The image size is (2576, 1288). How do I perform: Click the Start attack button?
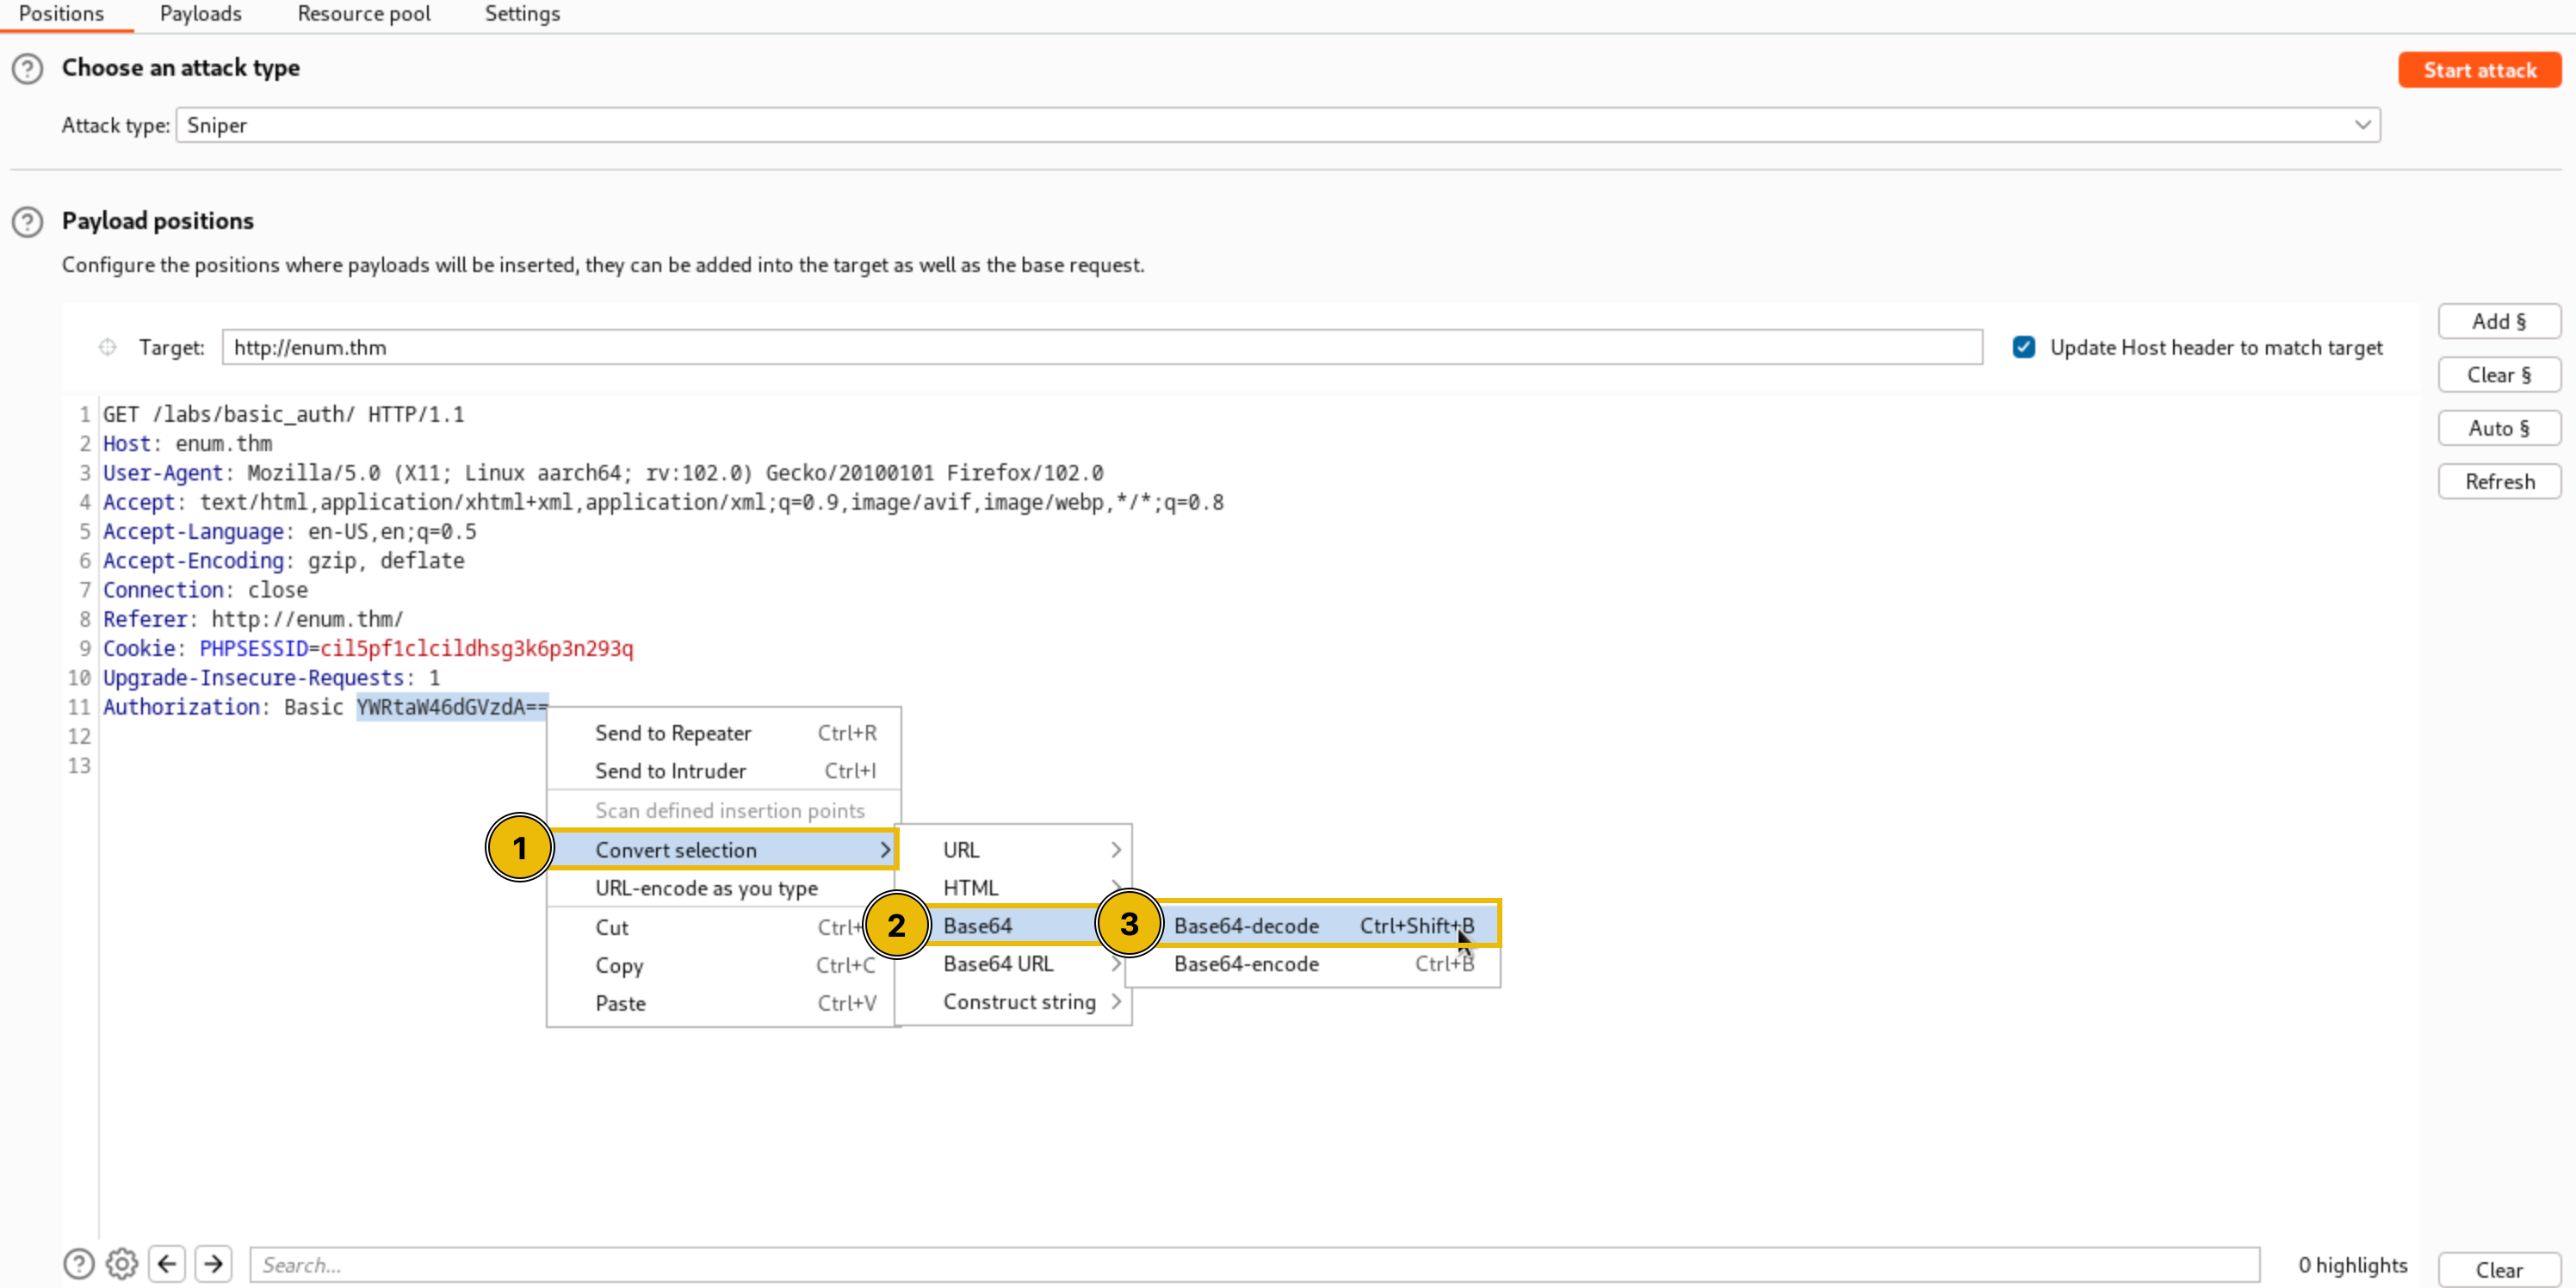click(x=2479, y=70)
